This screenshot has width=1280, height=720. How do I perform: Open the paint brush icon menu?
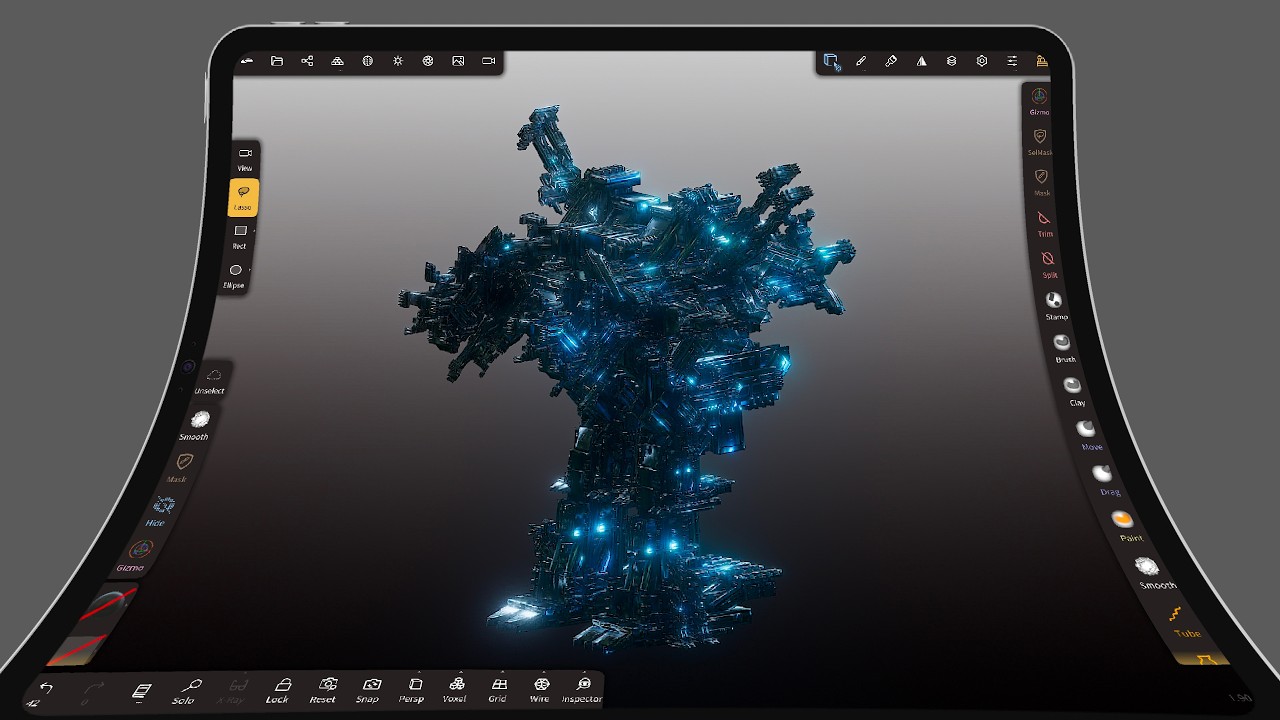point(891,61)
